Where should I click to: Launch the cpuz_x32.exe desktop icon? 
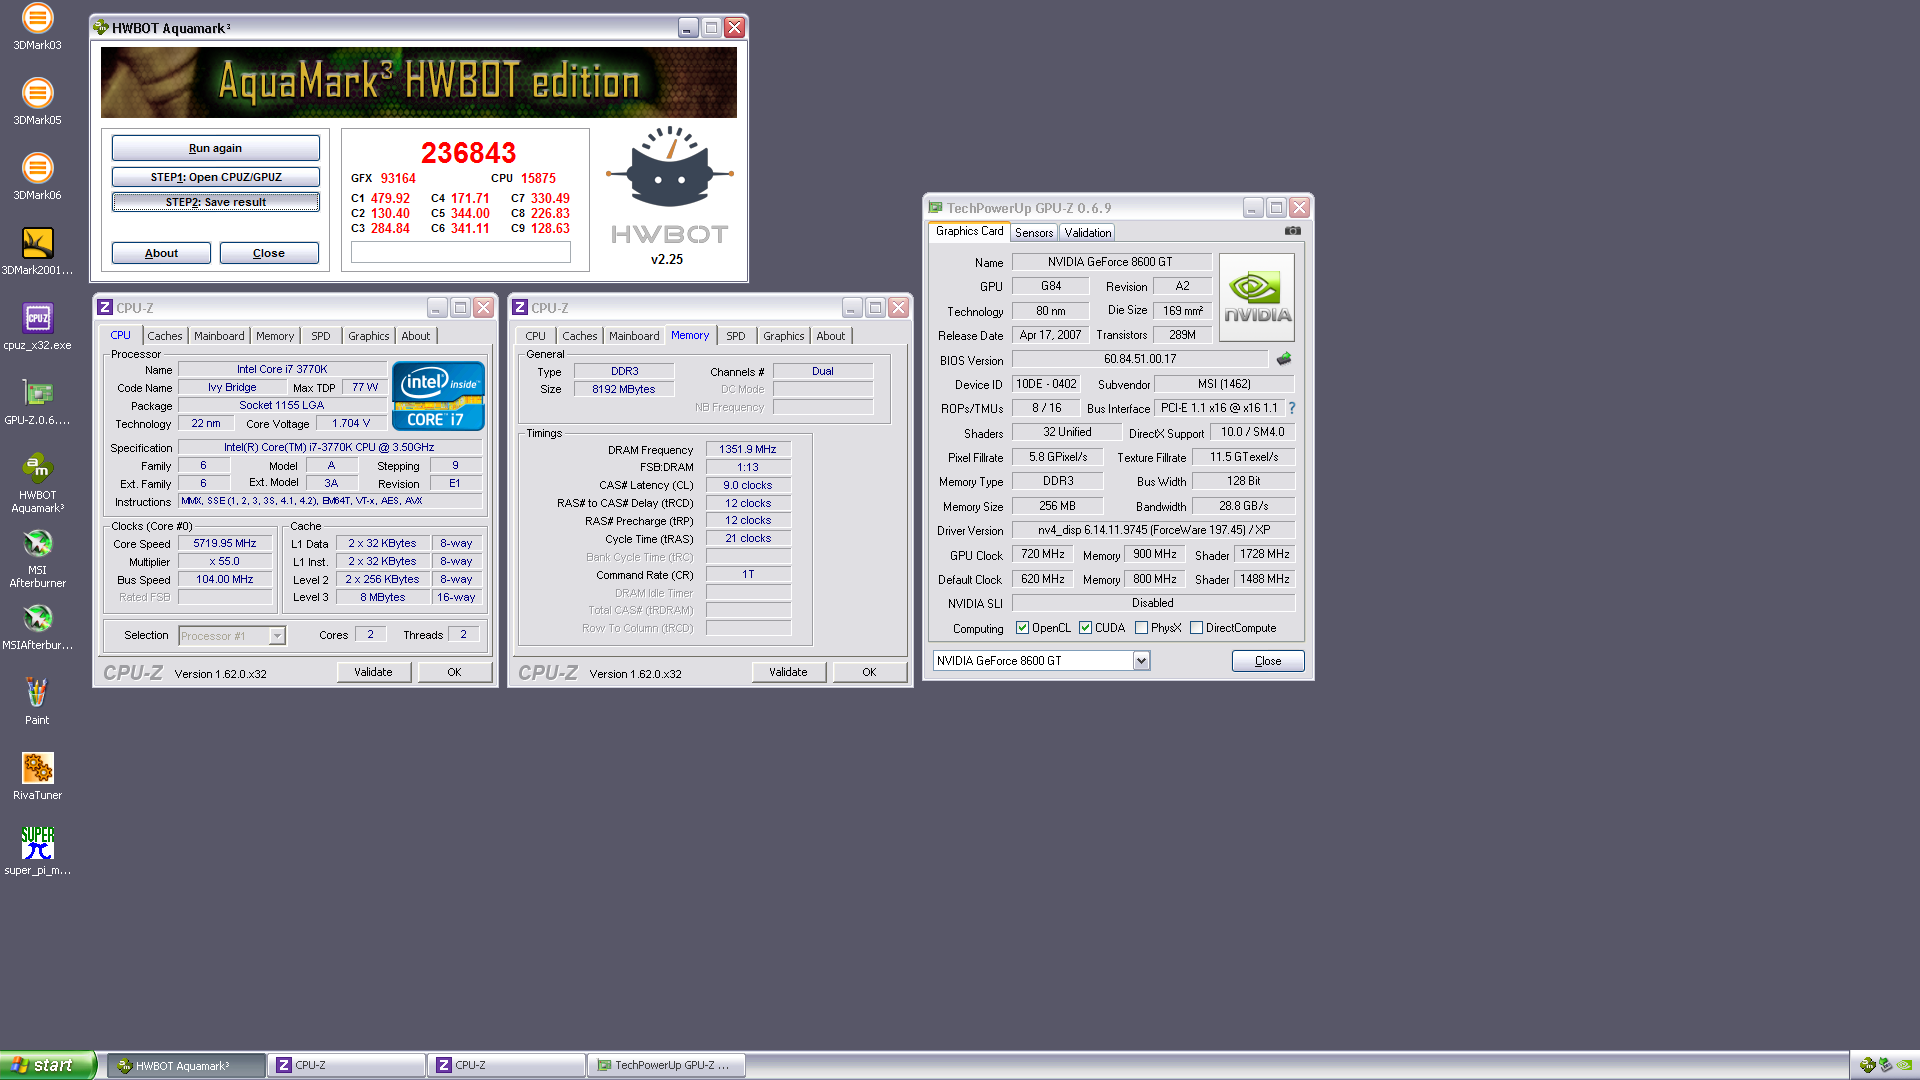tap(37, 327)
